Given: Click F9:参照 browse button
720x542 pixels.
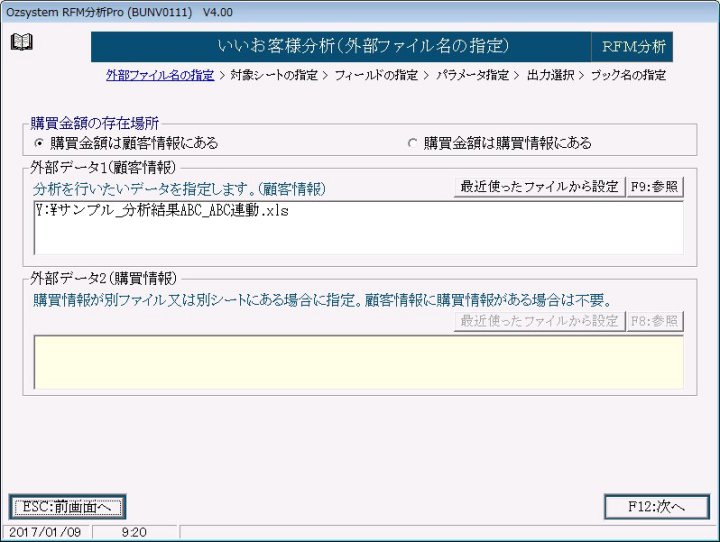Looking at the screenshot, I should (x=655, y=187).
